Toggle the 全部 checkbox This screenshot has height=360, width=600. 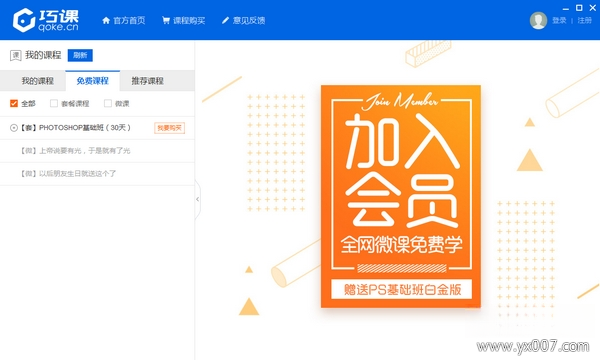coord(14,103)
